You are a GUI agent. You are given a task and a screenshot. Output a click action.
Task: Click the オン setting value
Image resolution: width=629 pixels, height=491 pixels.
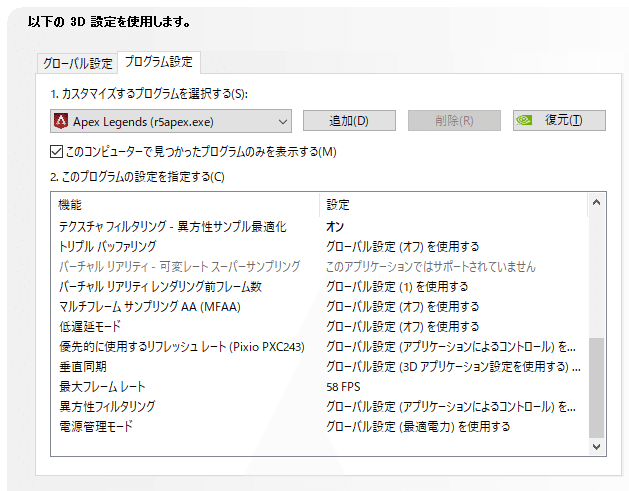click(335, 227)
